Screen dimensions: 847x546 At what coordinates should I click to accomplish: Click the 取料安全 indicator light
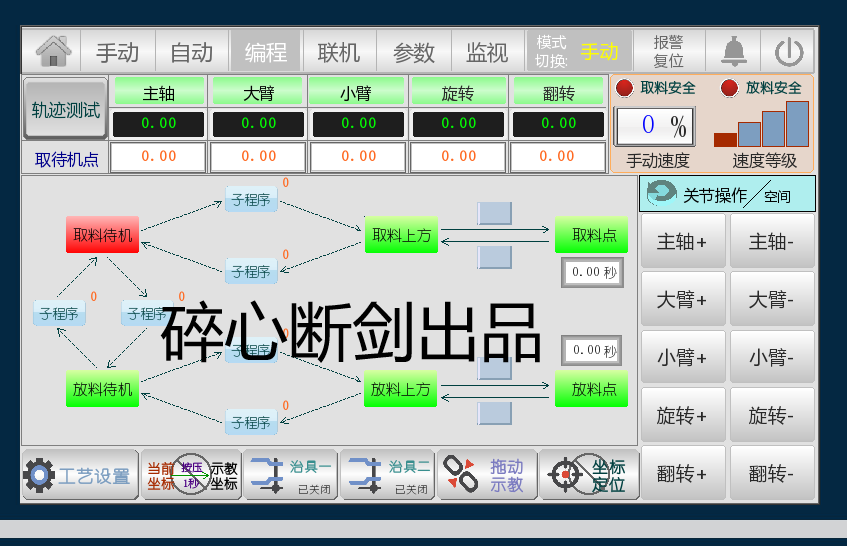[625, 88]
